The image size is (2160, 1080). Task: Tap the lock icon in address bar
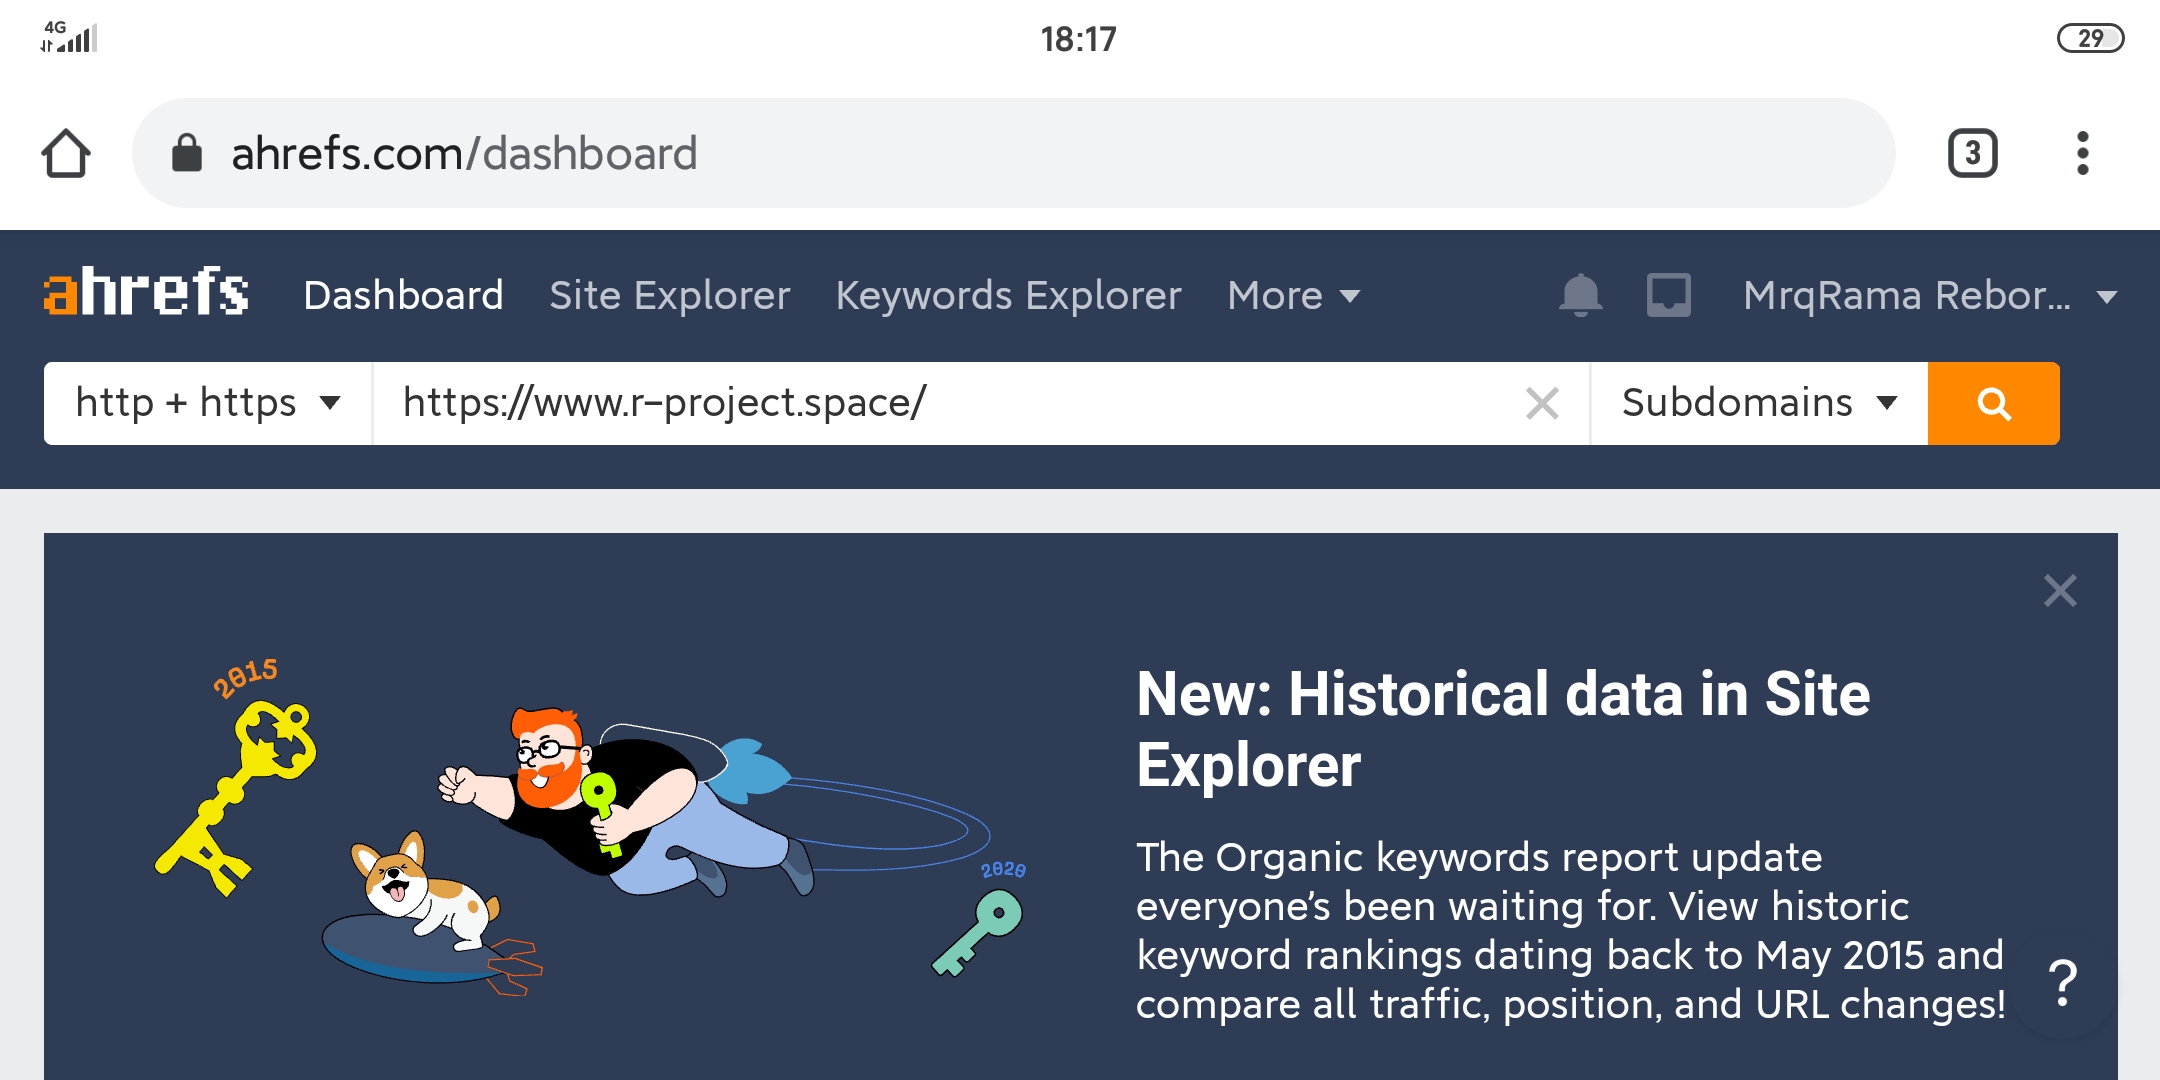coord(187,154)
